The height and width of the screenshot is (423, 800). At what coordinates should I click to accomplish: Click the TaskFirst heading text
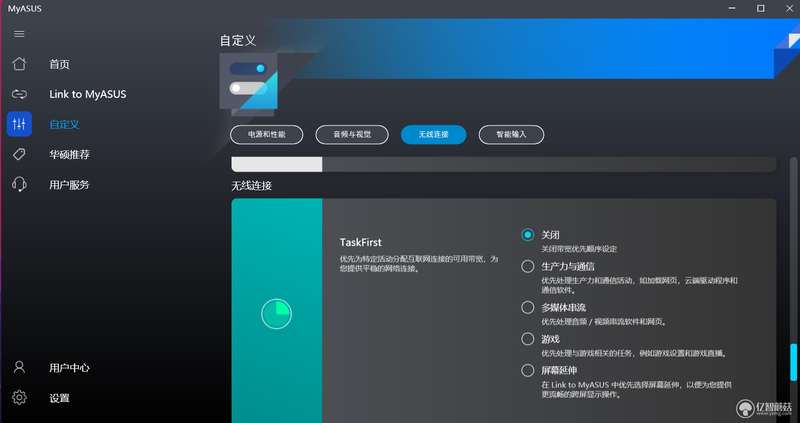361,242
